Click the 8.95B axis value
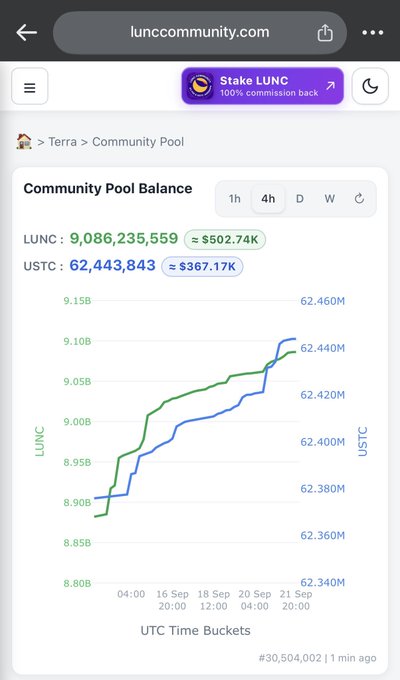Image resolution: width=400 pixels, height=680 pixels. point(77,462)
